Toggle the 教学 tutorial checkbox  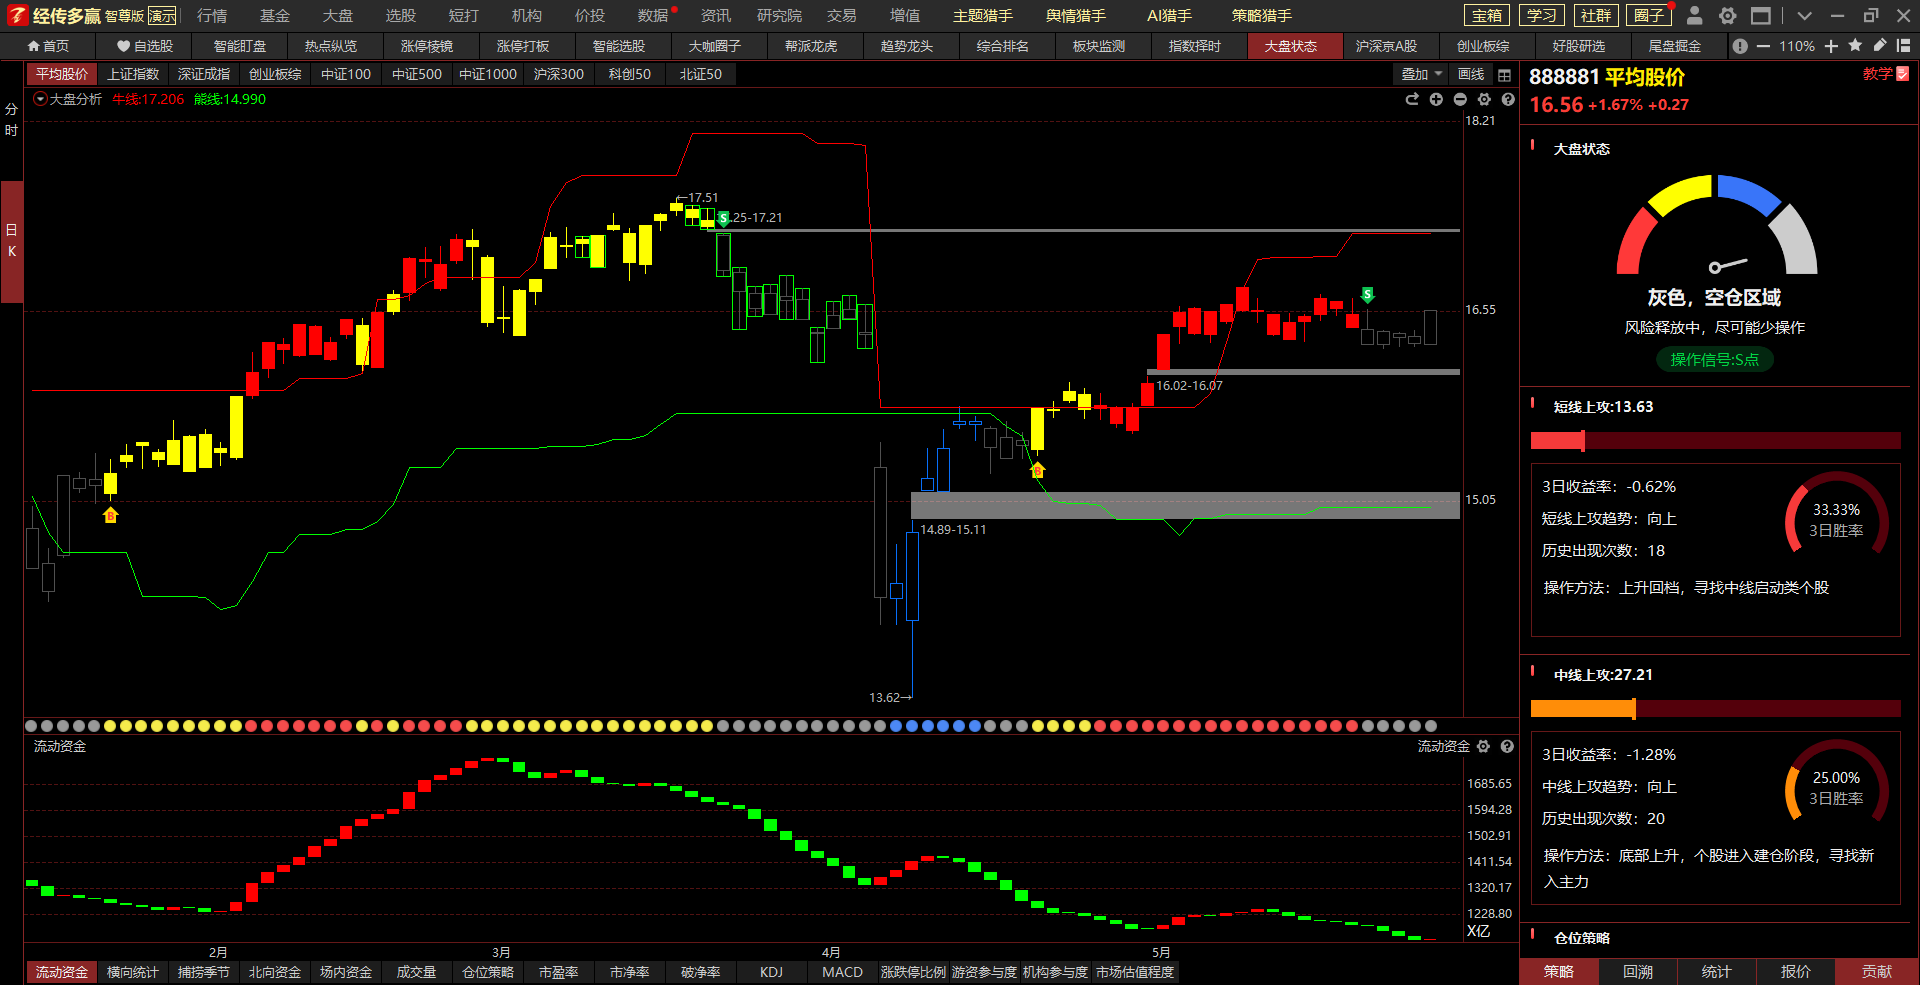click(x=1903, y=74)
